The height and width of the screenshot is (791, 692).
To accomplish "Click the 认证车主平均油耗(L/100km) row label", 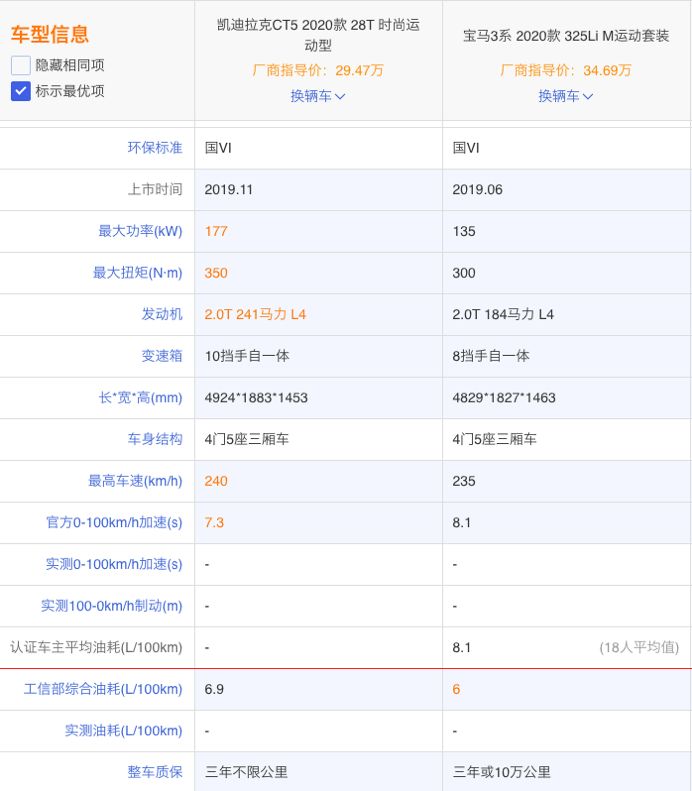I will click(x=96, y=647).
